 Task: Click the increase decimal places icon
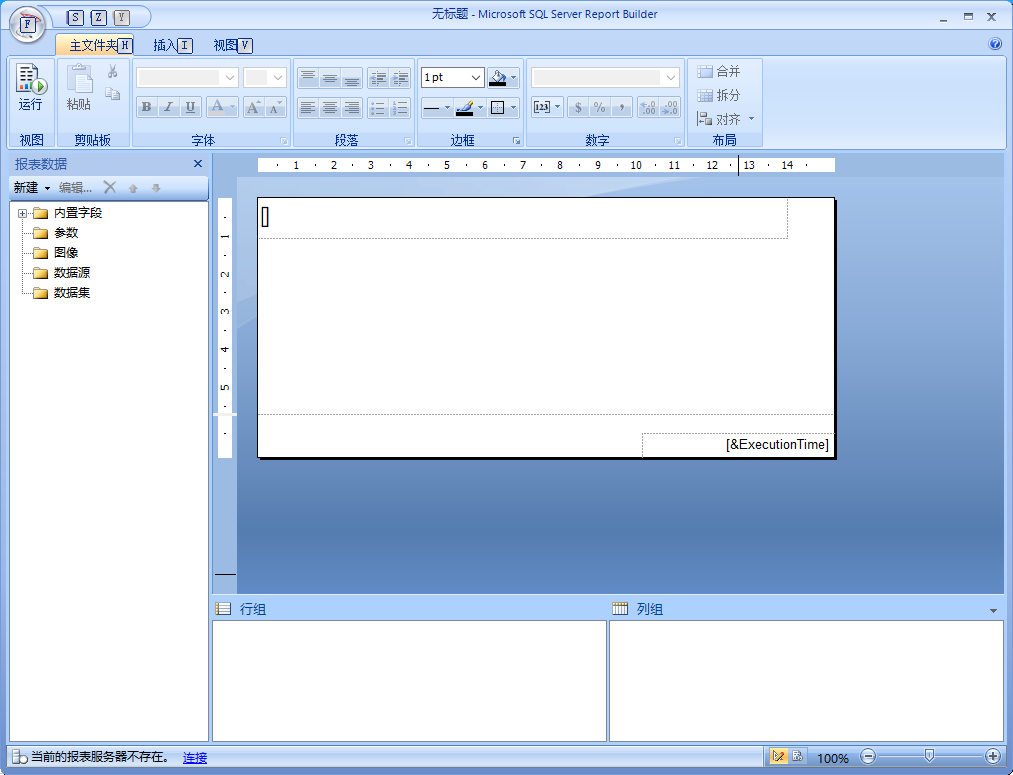click(x=648, y=107)
